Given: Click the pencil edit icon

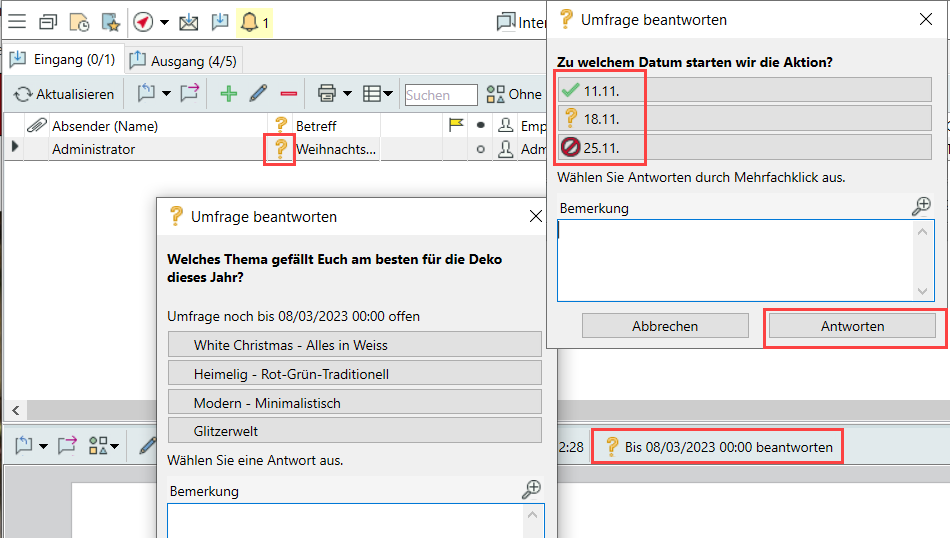Looking at the screenshot, I should (258, 94).
